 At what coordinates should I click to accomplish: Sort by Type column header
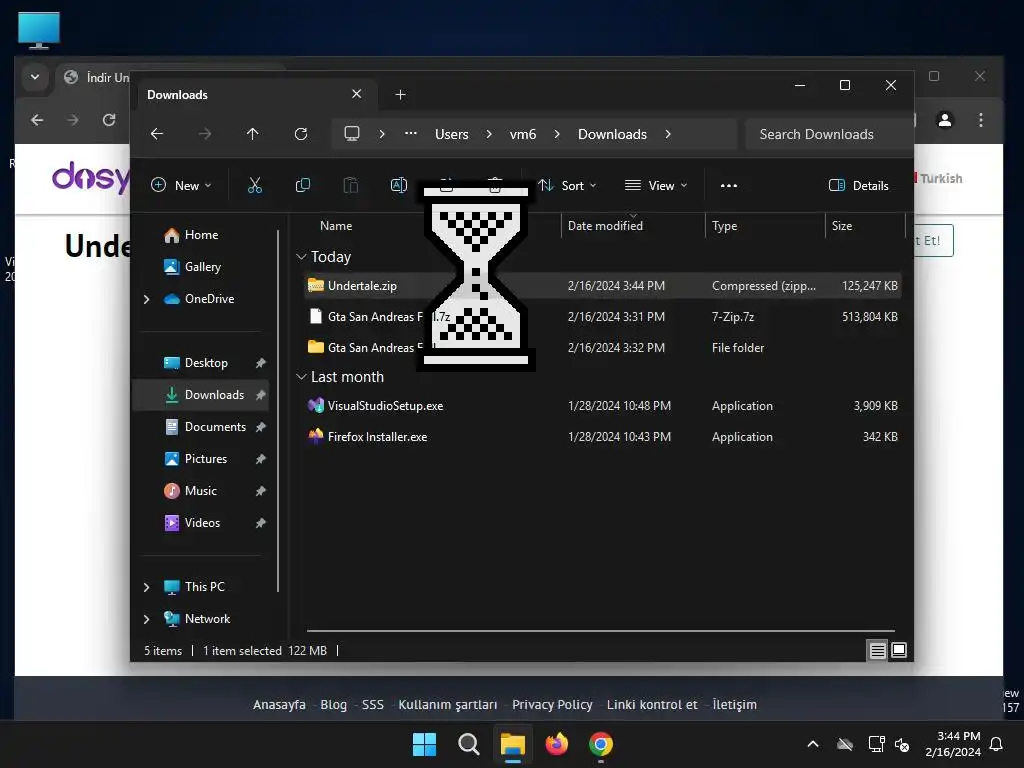click(x=765, y=226)
